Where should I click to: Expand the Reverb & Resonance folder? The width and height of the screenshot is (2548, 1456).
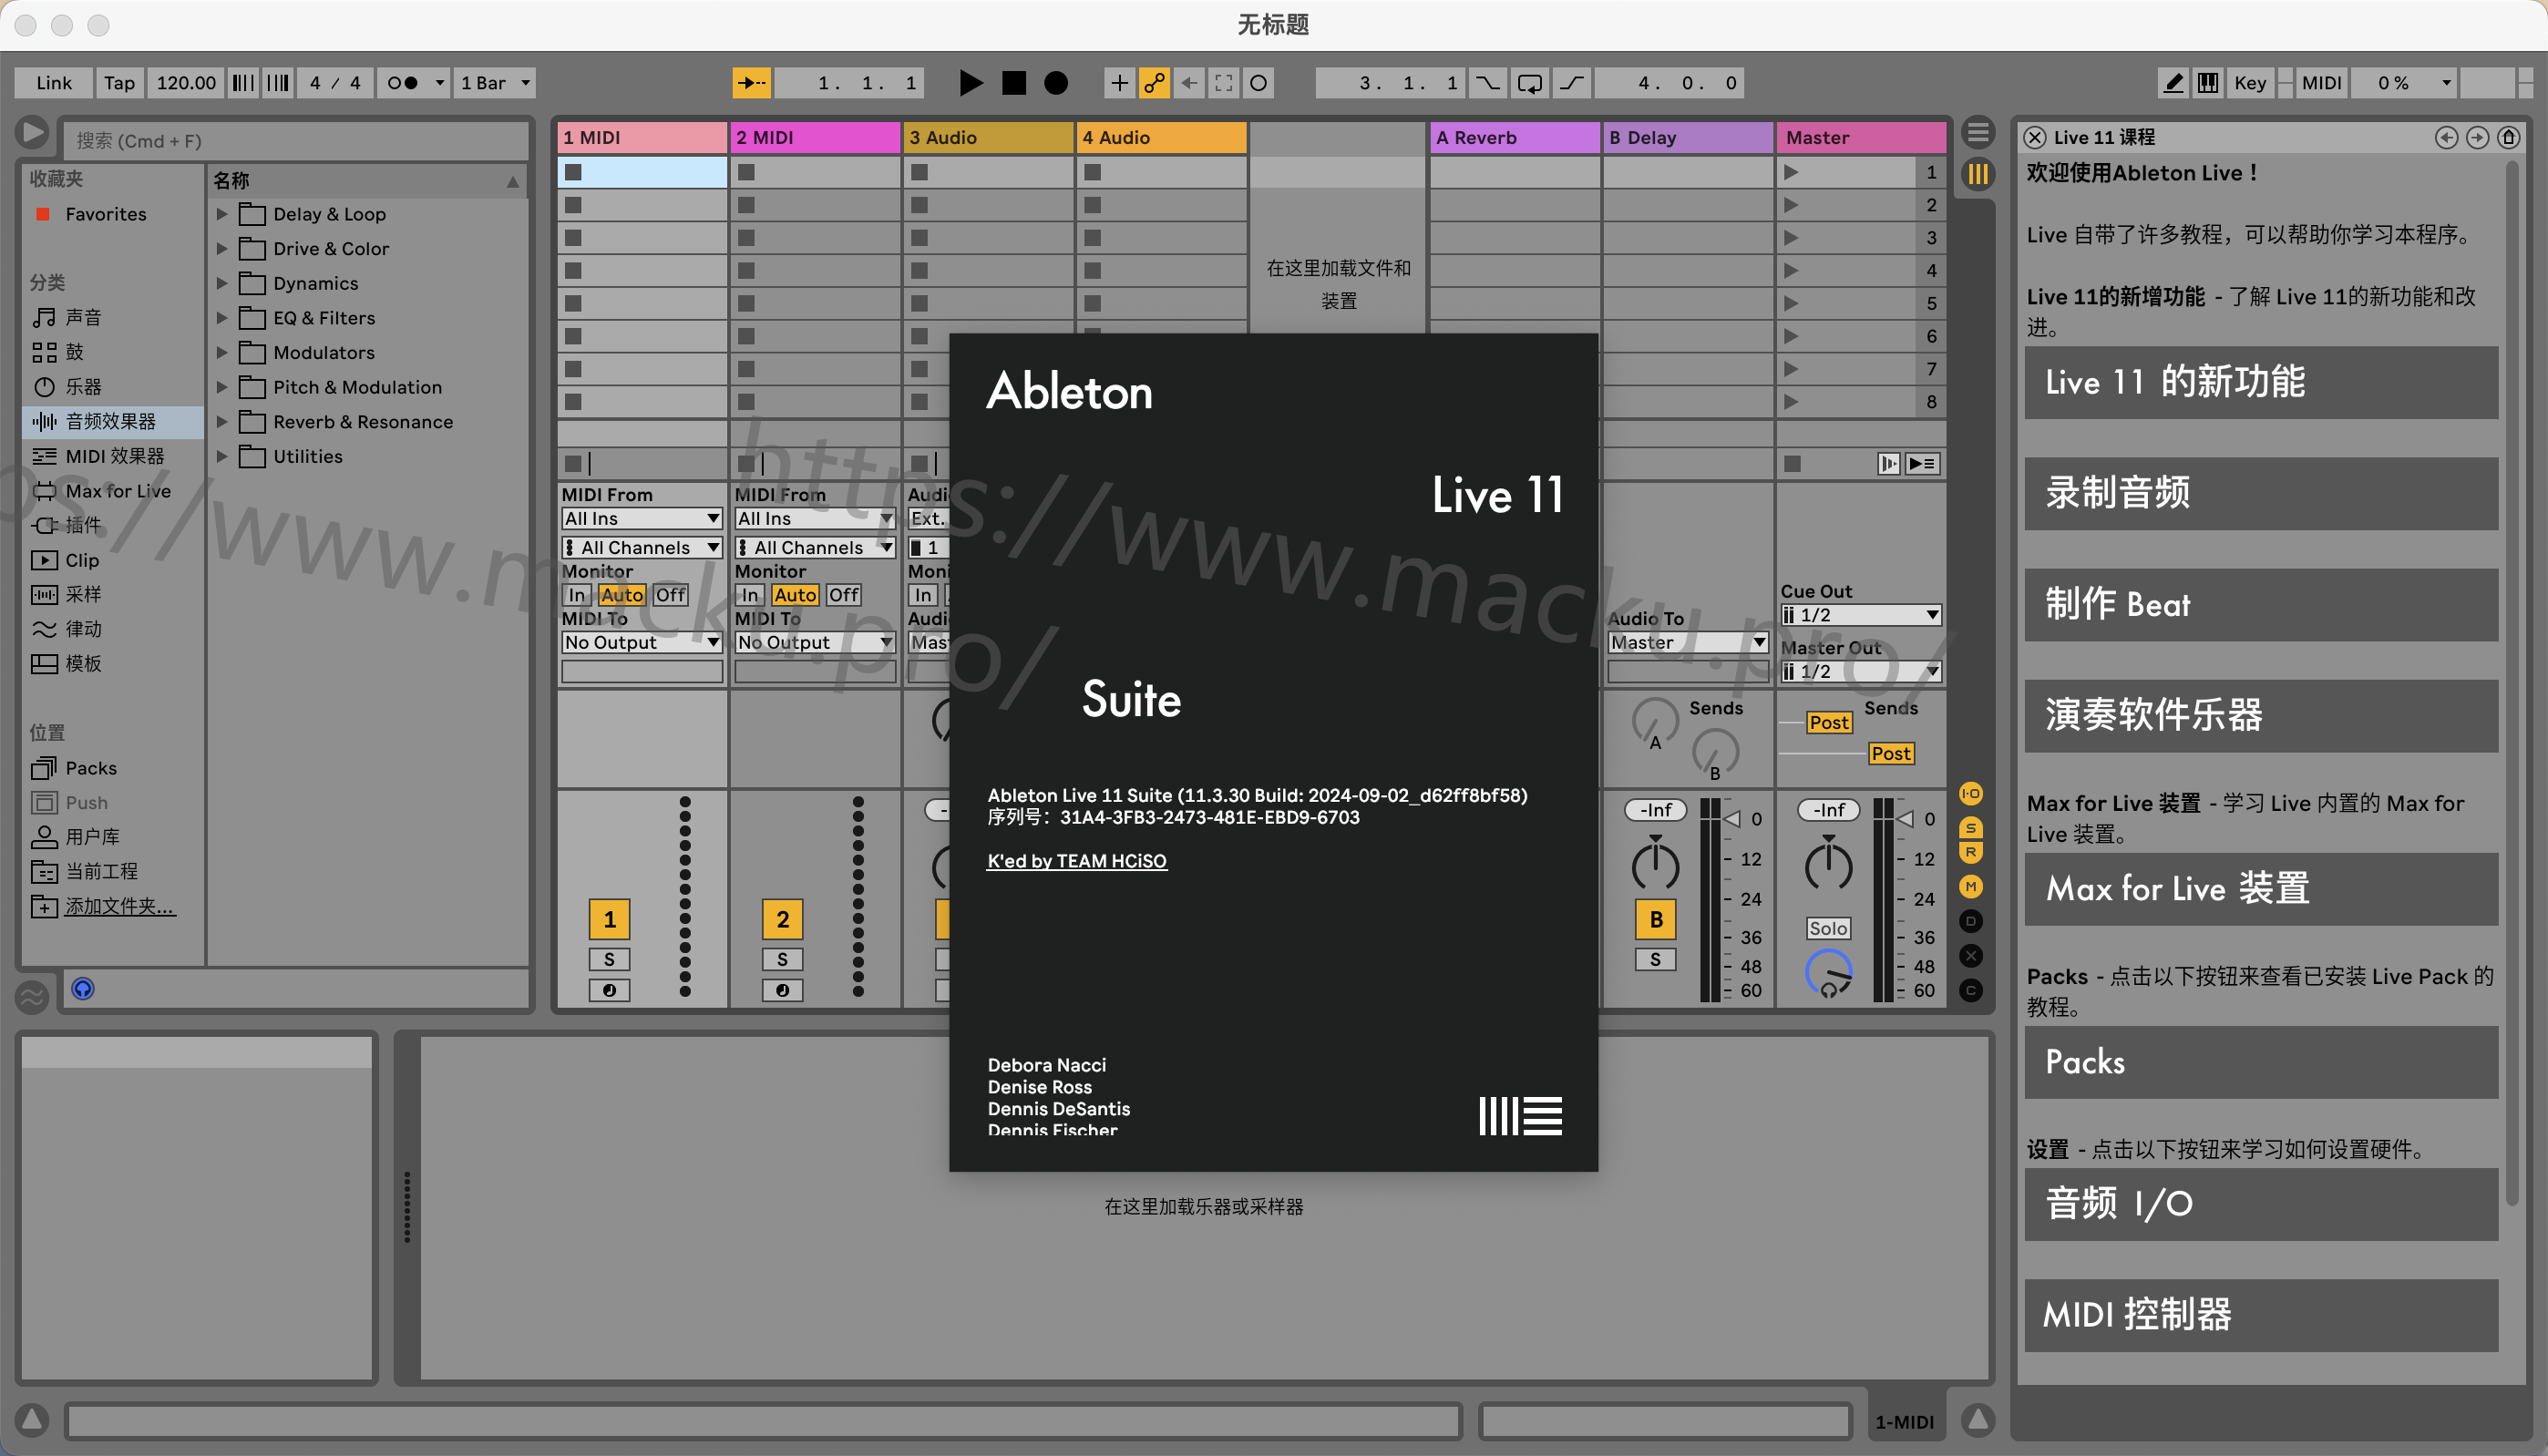coord(222,422)
